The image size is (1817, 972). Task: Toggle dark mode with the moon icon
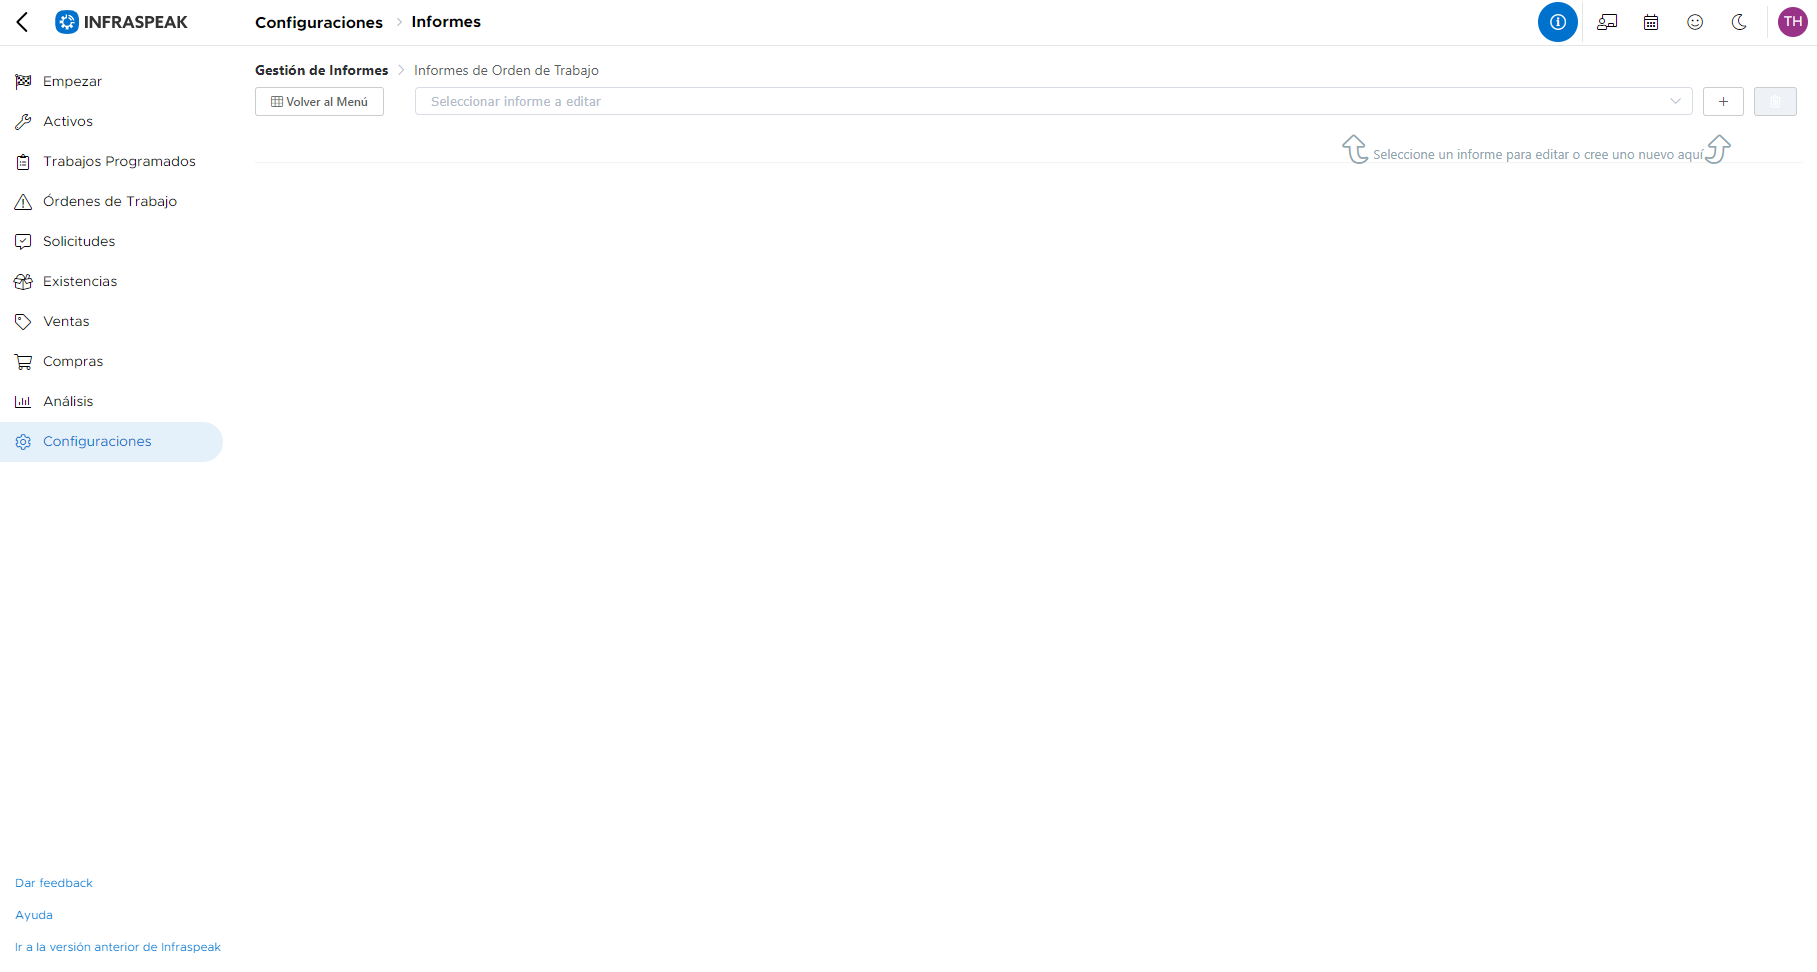[x=1739, y=22]
